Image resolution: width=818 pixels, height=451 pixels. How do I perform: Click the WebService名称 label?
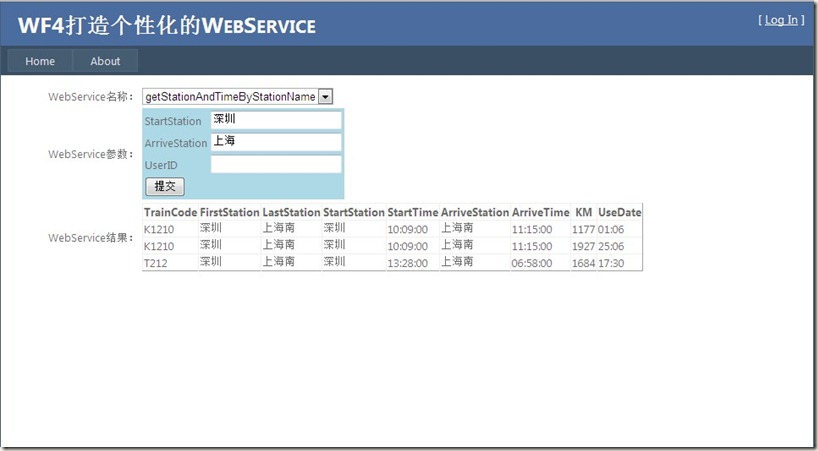[91, 97]
